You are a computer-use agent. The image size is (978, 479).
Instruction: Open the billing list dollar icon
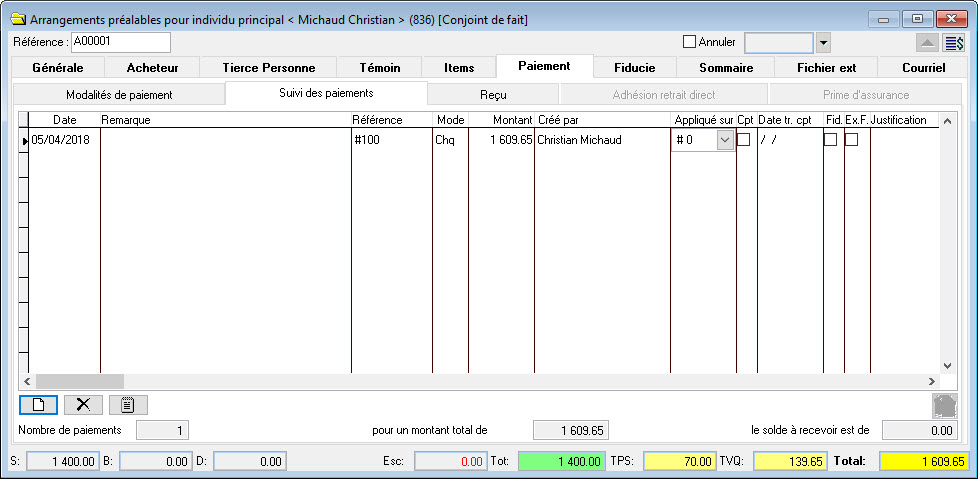954,43
